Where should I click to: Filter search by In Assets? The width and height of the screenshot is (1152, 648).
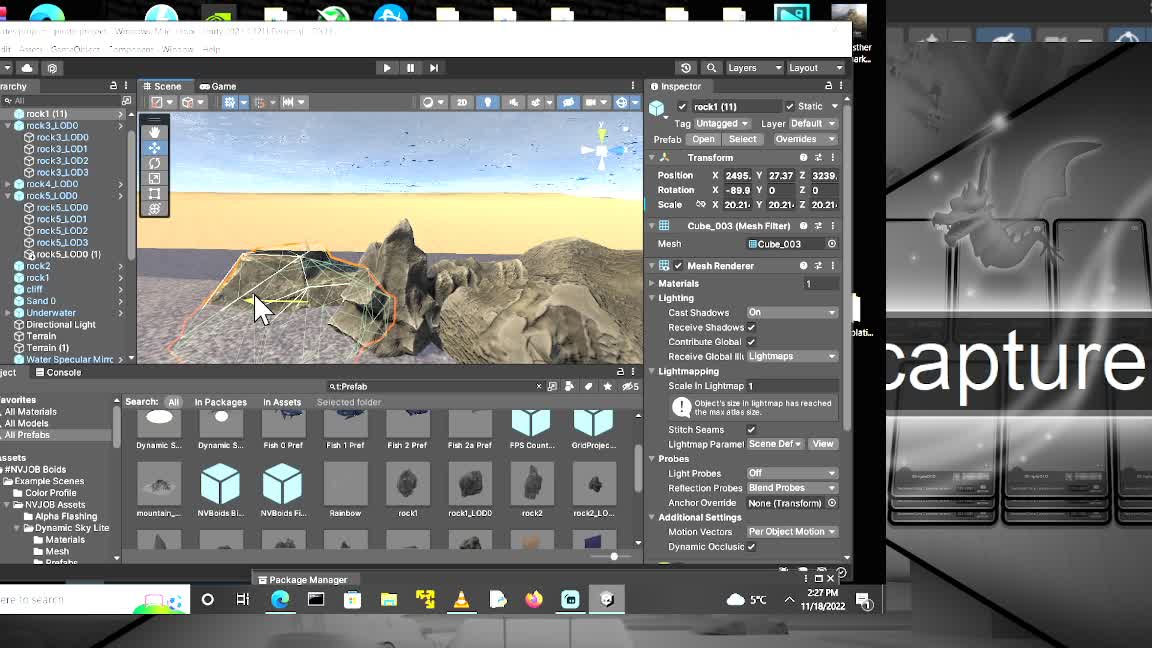(x=282, y=403)
